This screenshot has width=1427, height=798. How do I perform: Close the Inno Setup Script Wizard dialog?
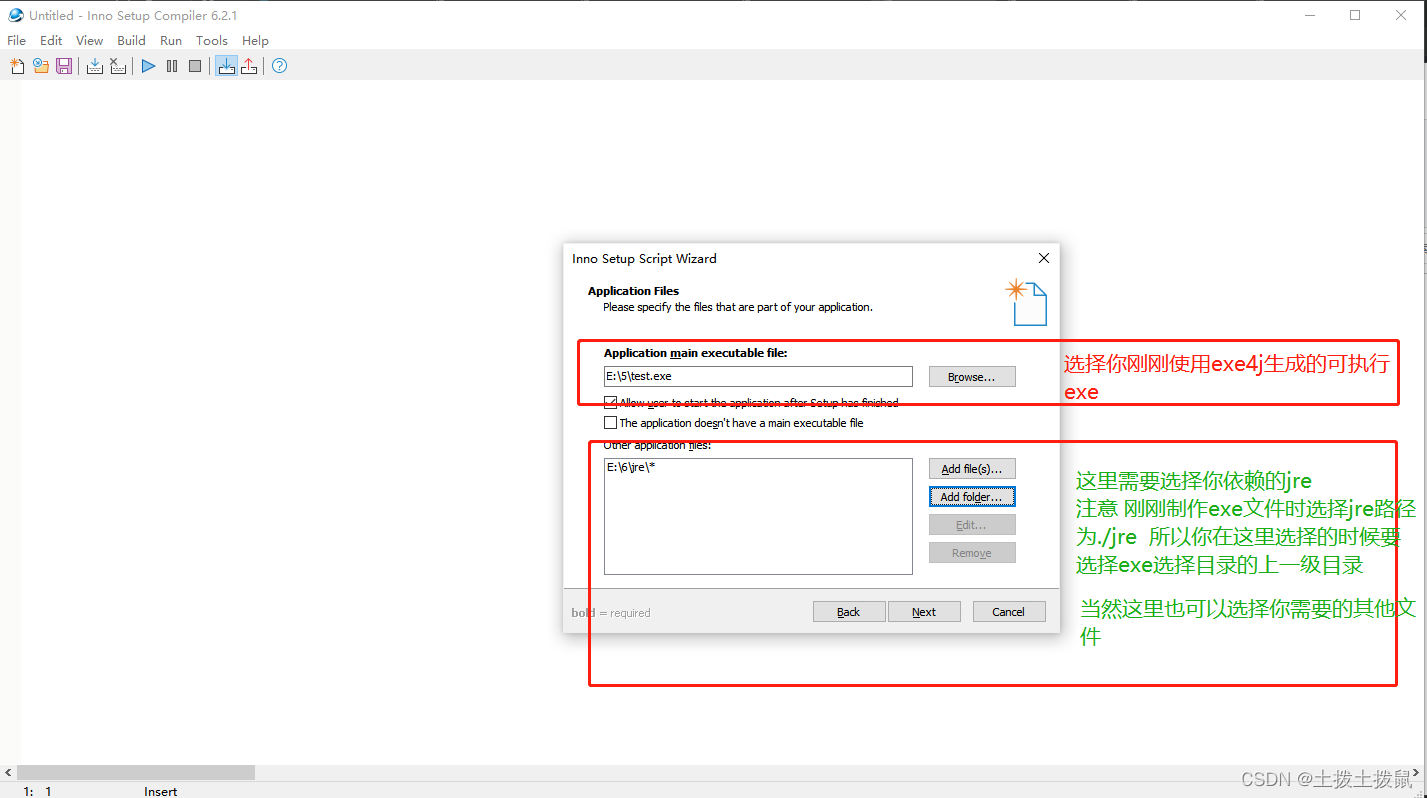1043,258
